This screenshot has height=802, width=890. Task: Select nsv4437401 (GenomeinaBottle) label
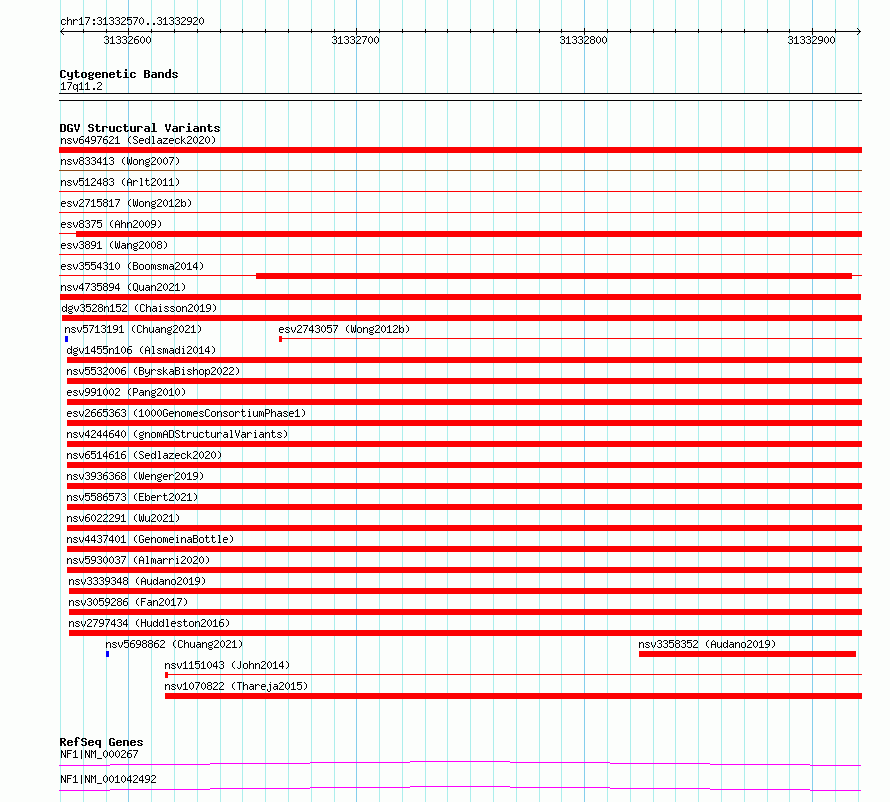coord(150,539)
